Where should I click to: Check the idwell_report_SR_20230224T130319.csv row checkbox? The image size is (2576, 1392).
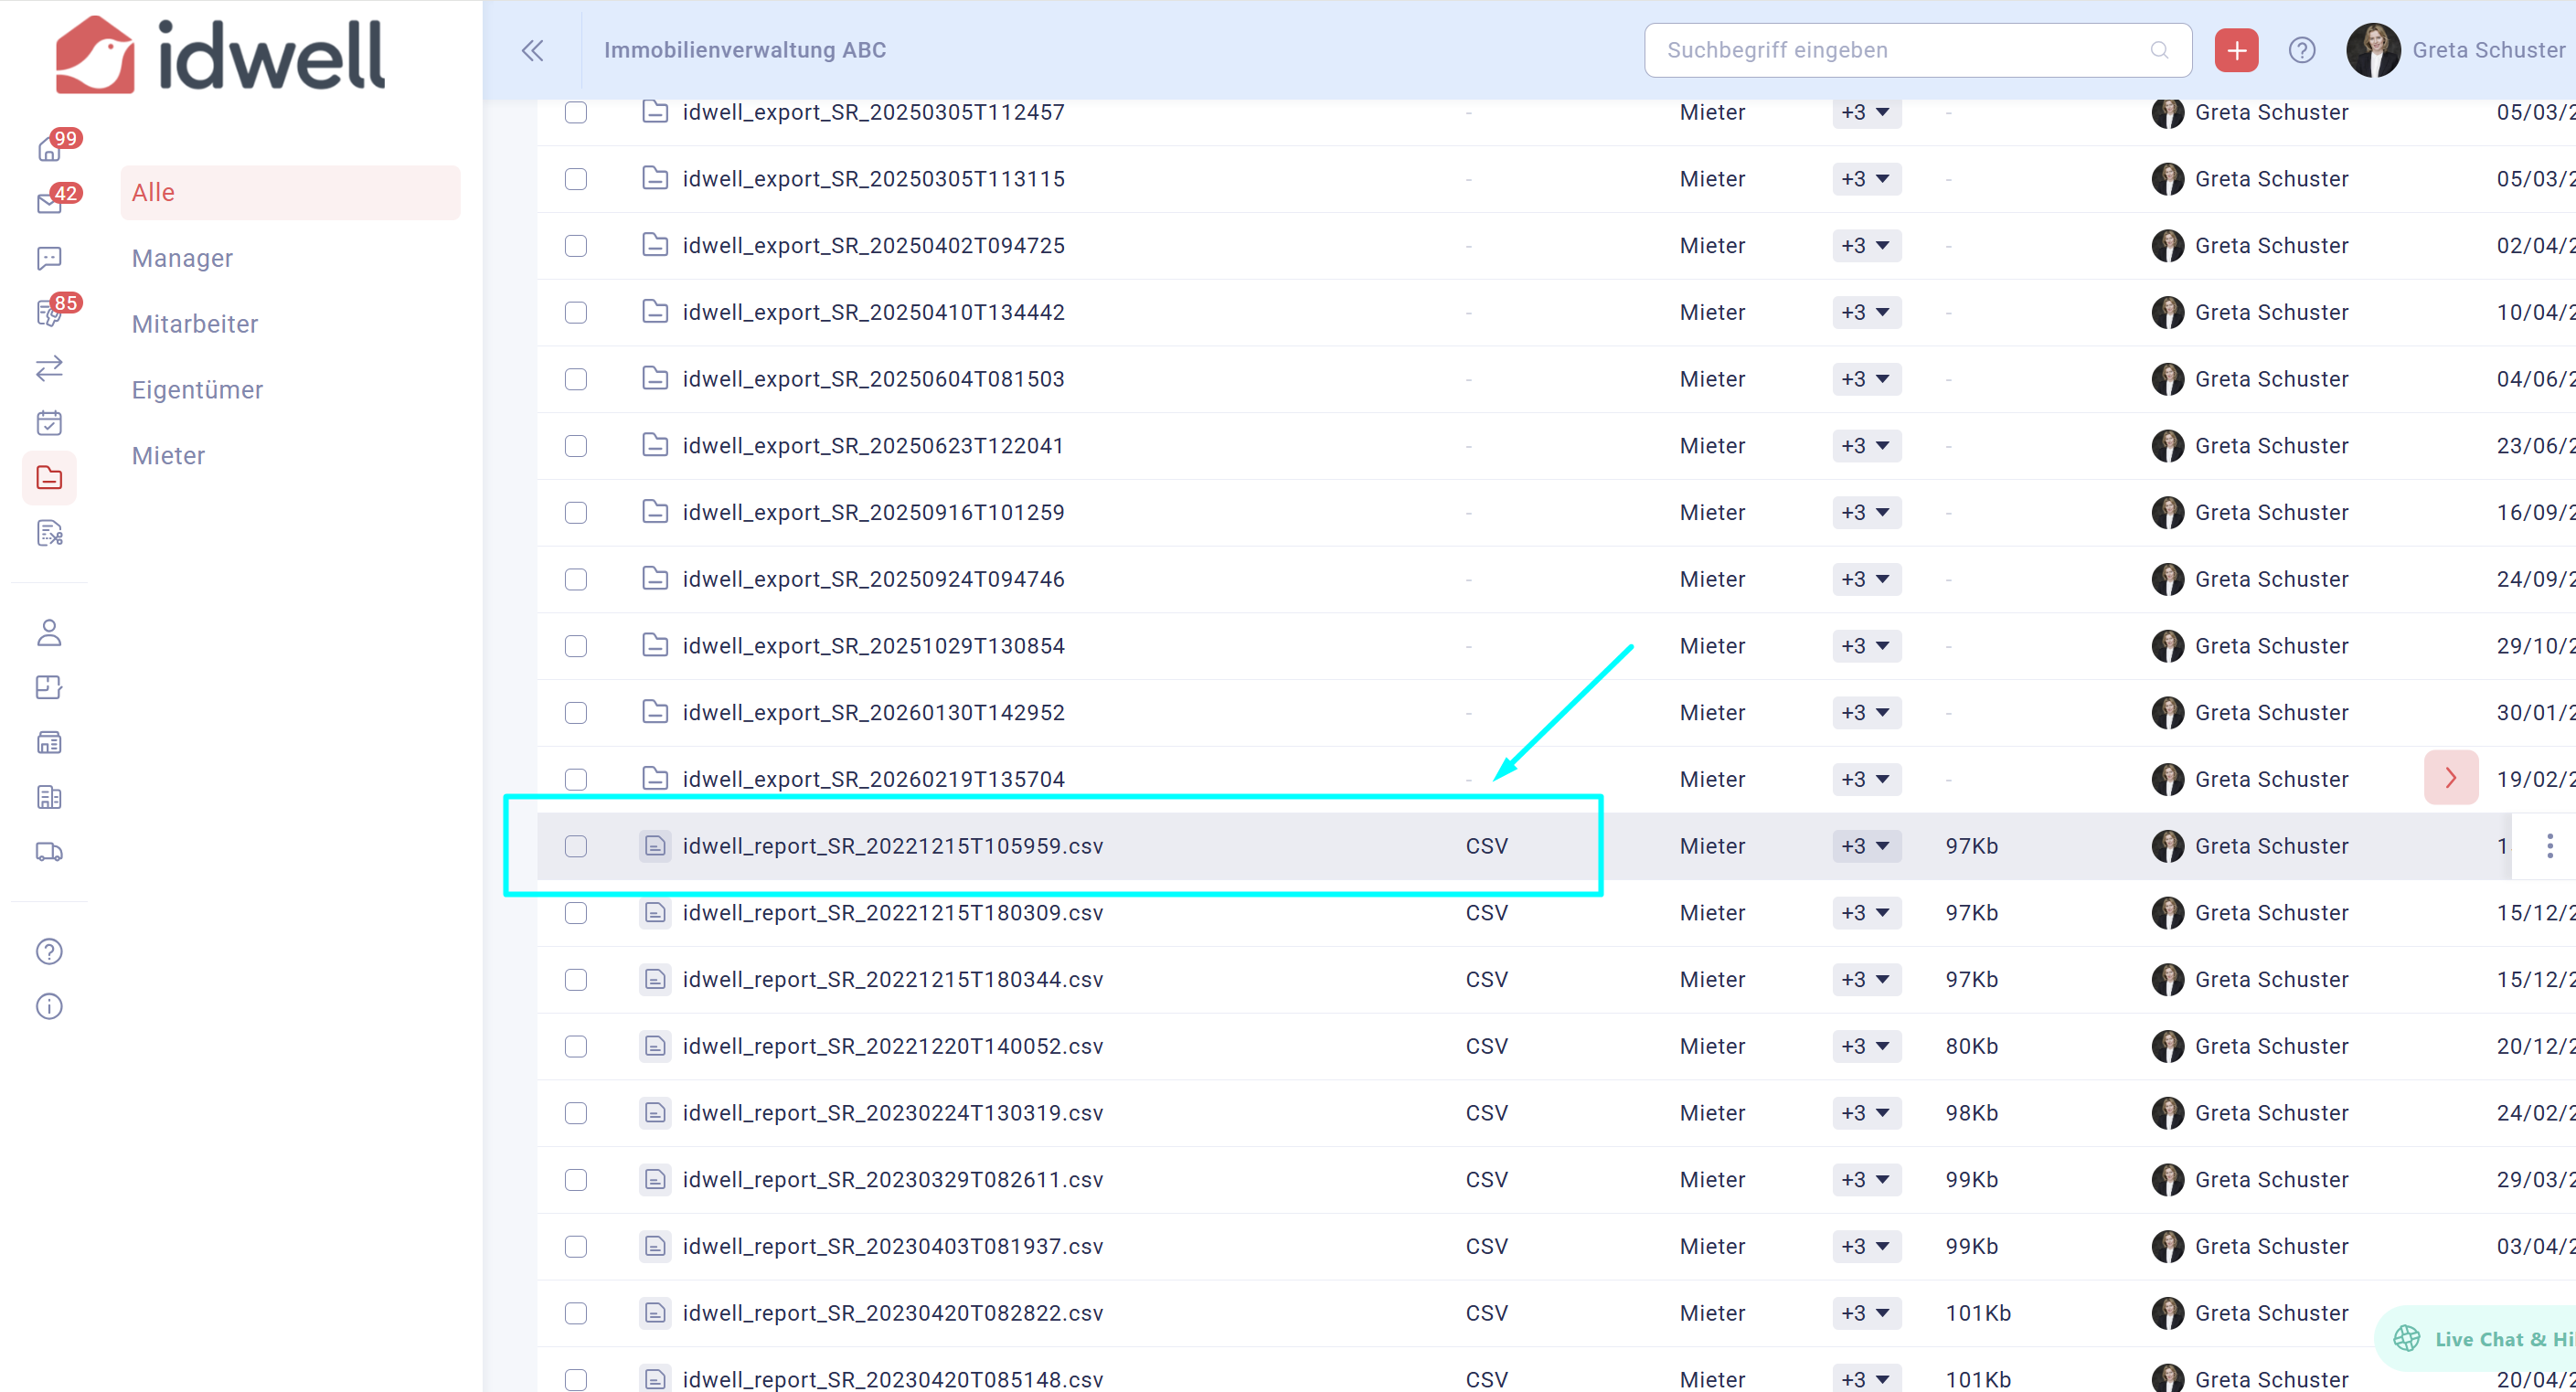tap(576, 1113)
